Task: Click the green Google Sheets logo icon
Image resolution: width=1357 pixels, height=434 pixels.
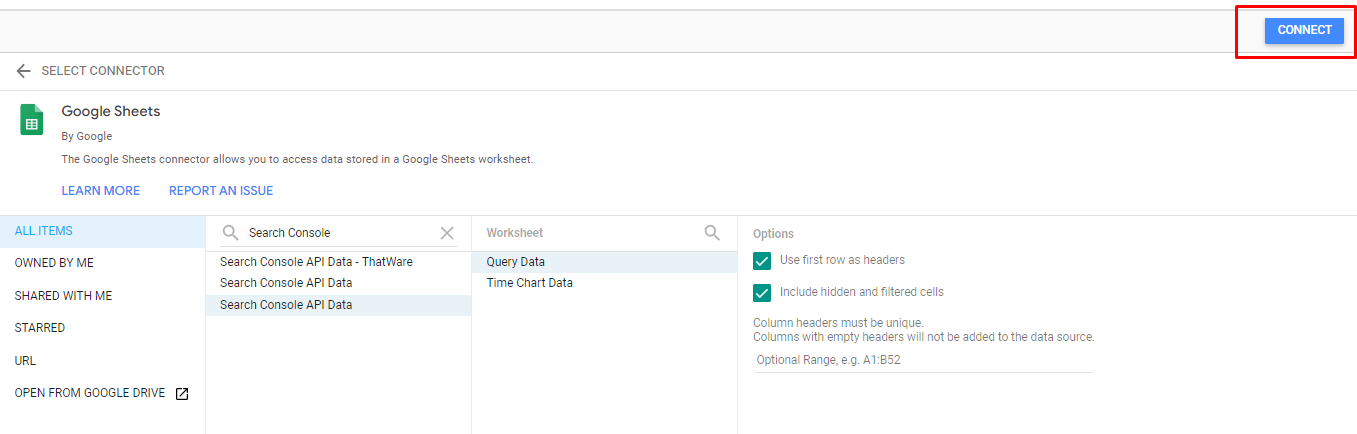Action: click(x=32, y=120)
